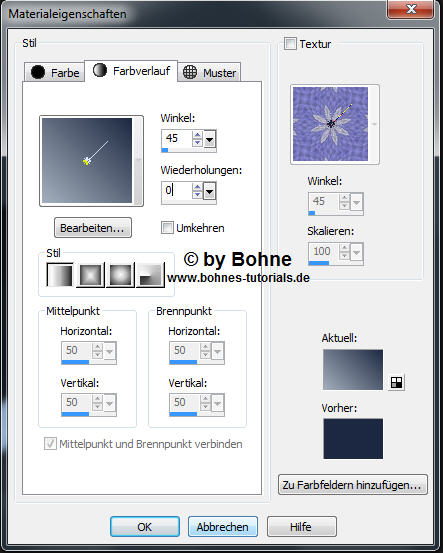Click the Vorher dark blue color swatch

[x=353, y=438]
